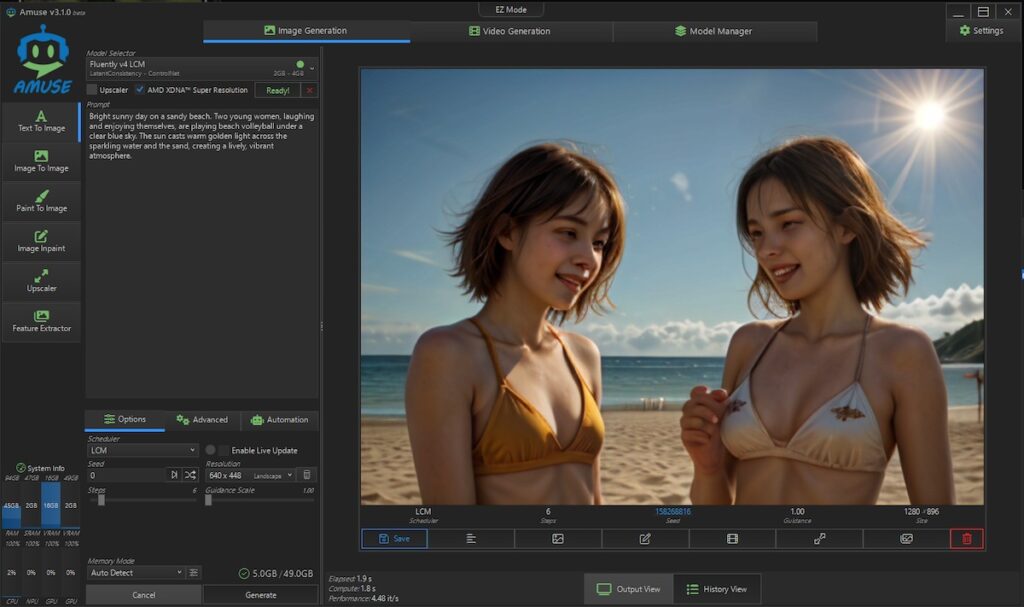Image resolution: width=1024 pixels, height=607 pixels.
Task: Open the Memory Mode Auto Detect dropdown
Action: coord(136,573)
